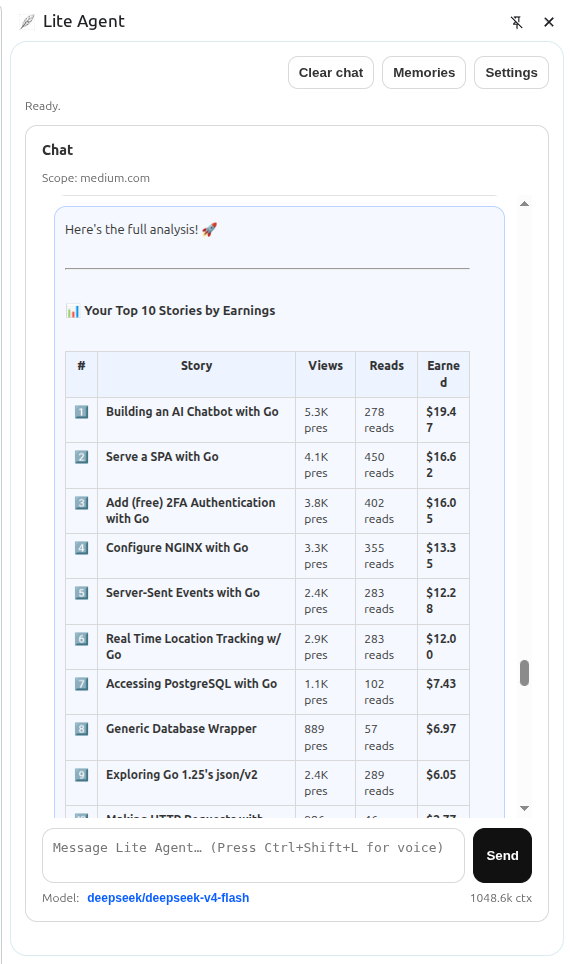
Task: Click the number 7 rank icon
Action: pyautogui.click(x=81, y=684)
